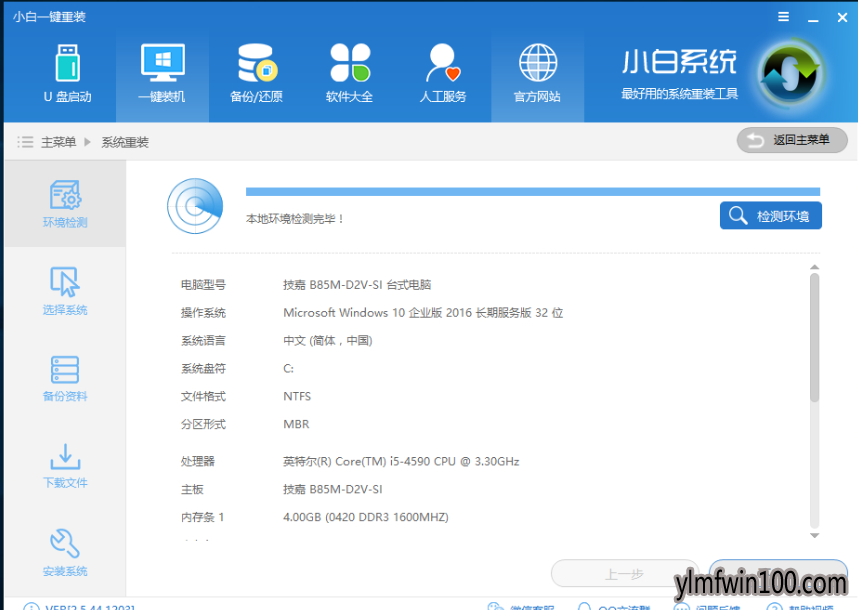Click the 小白系统 round logo emblem
This screenshot has height=610, width=858.
point(791,74)
